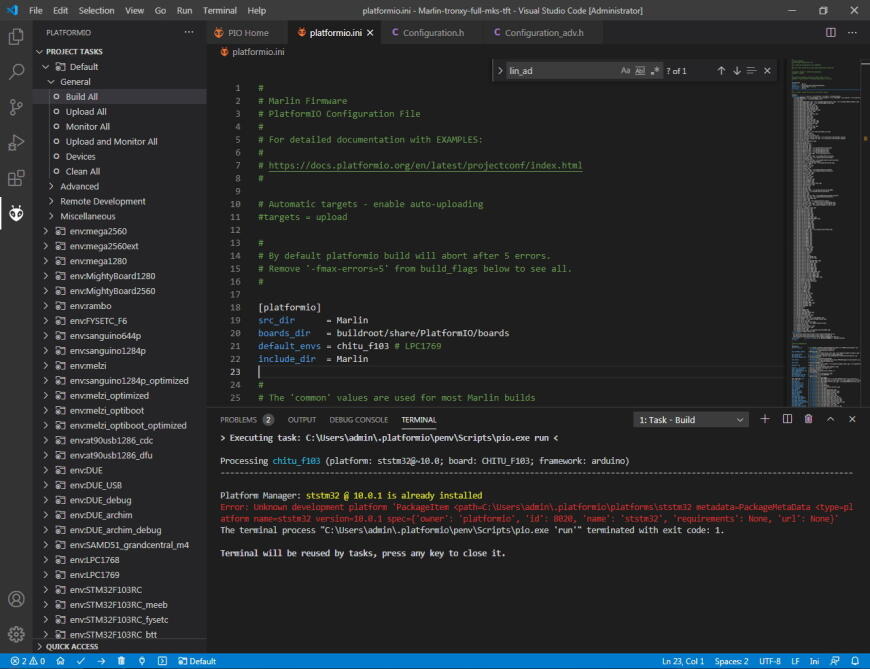Switch to the PIO Home tab
Image resolution: width=870 pixels, height=669 pixels.
coord(247,33)
